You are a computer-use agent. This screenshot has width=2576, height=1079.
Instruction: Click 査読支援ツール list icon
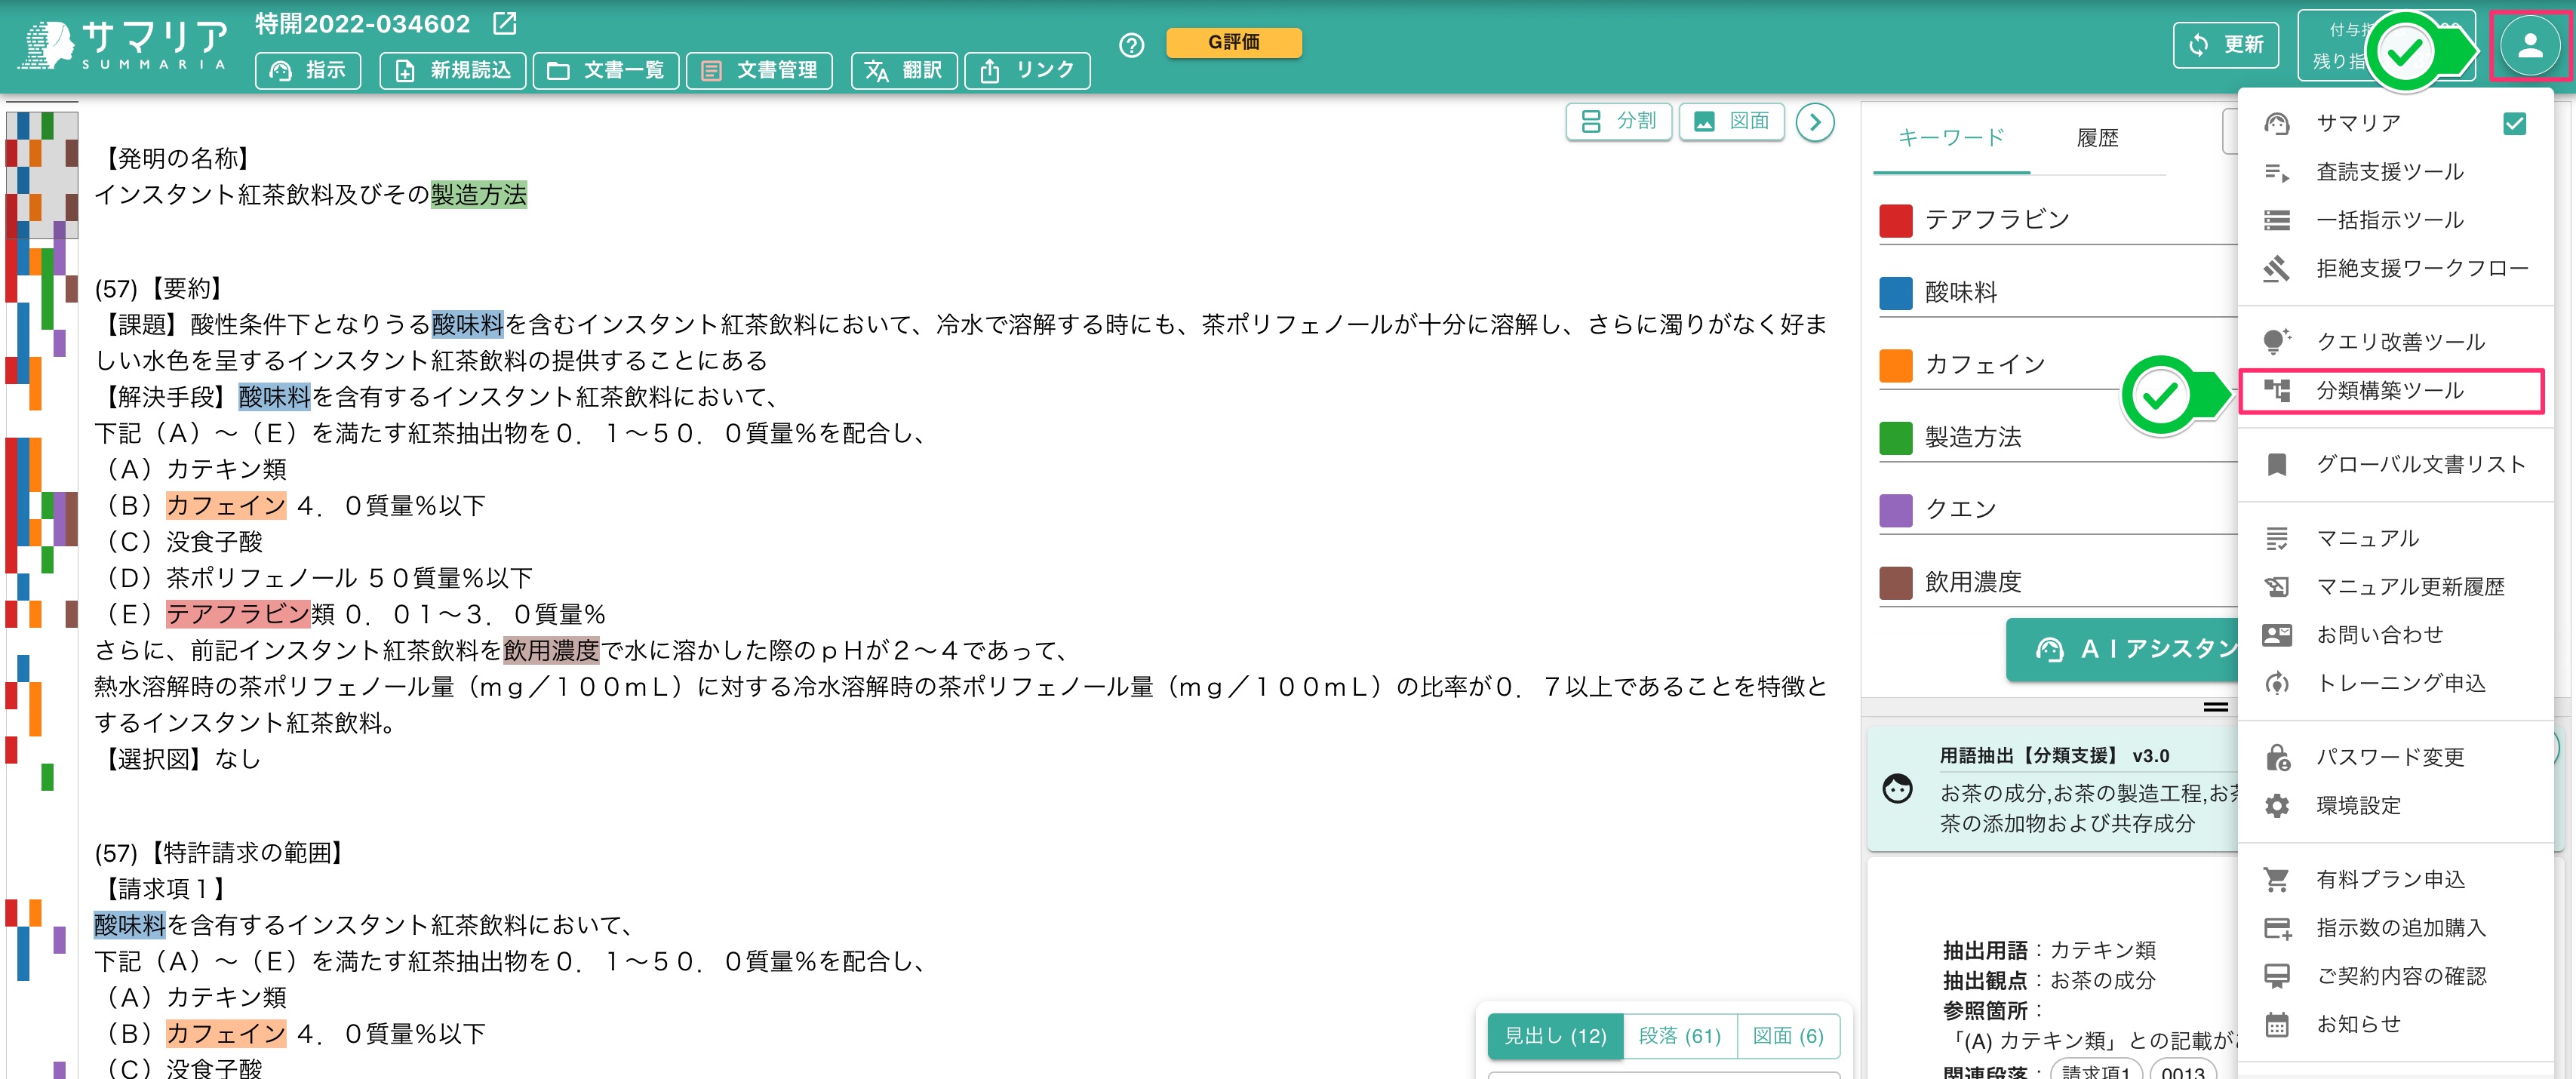coord(2277,172)
